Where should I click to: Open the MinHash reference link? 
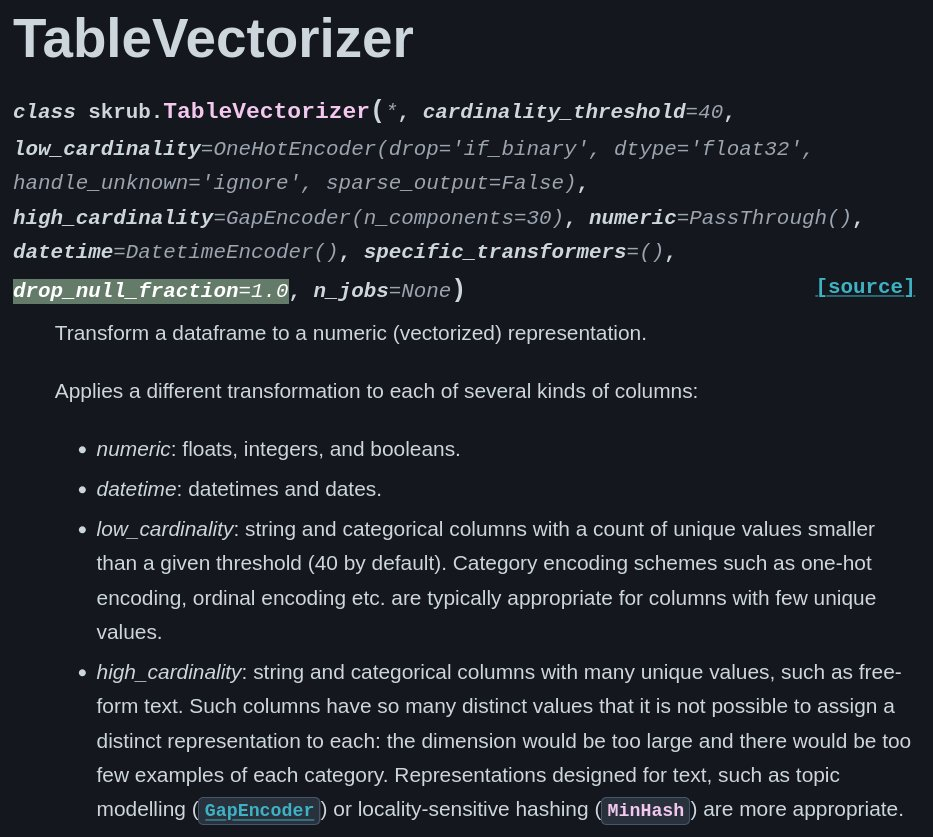click(645, 810)
